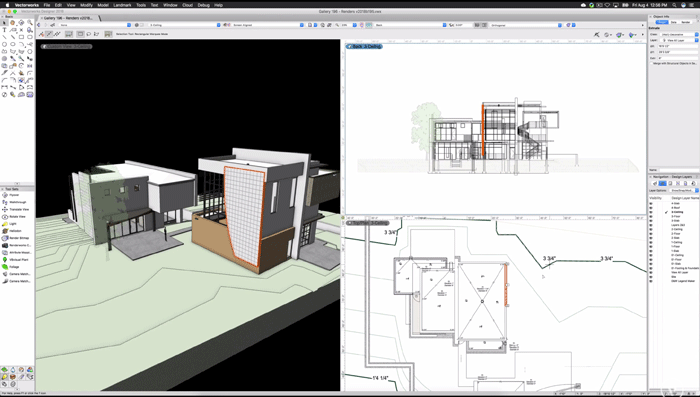
Task: Switch to the Render tab in Object Info
Action: (x=686, y=22)
